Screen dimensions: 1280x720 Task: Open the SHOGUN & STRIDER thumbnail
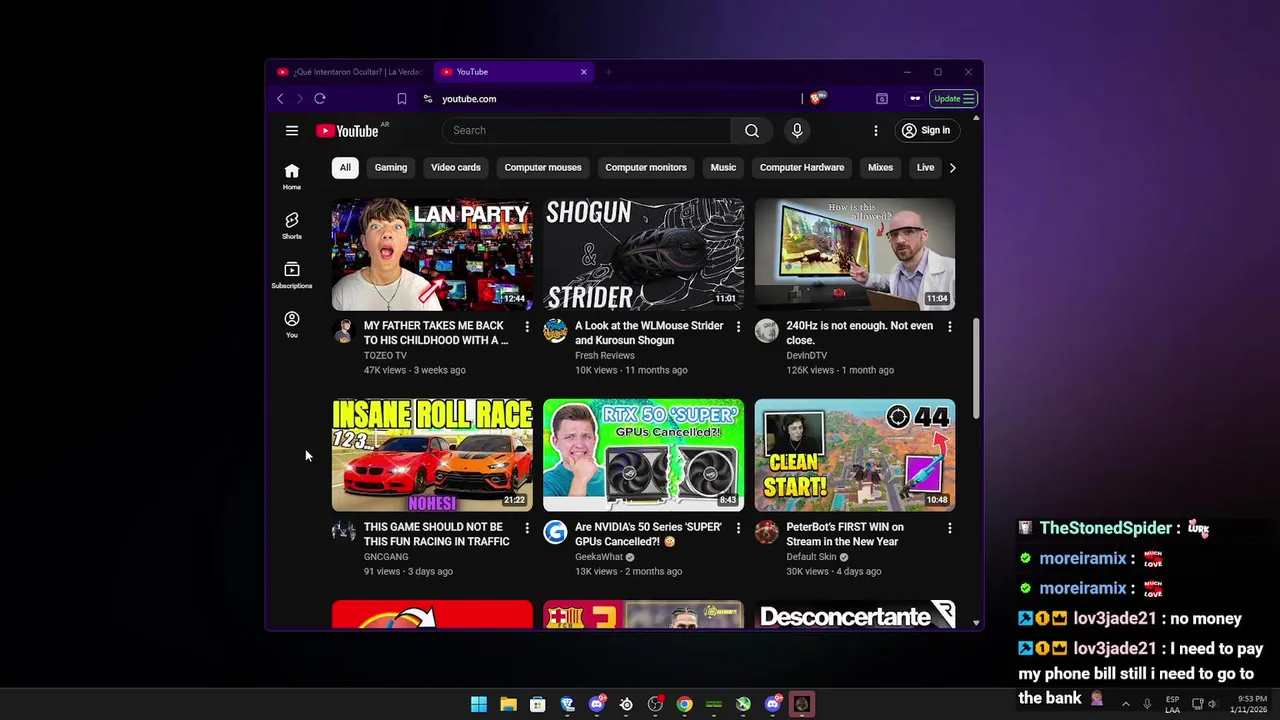tap(644, 254)
